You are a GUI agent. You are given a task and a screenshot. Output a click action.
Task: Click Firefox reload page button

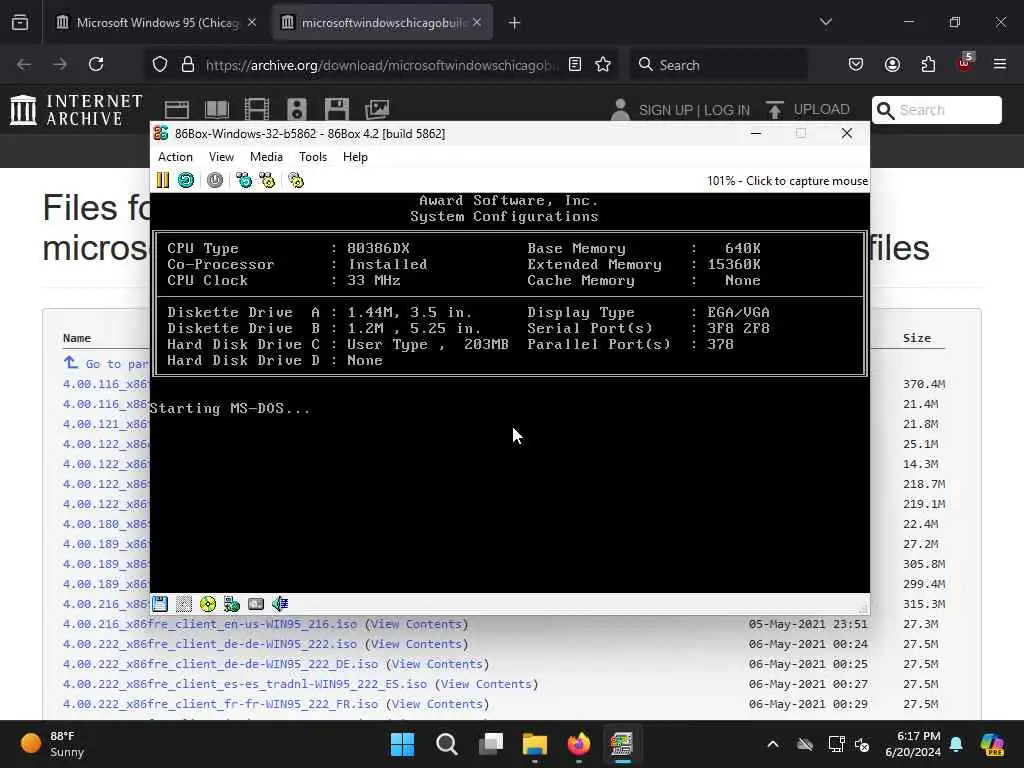click(x=96, y=64)
